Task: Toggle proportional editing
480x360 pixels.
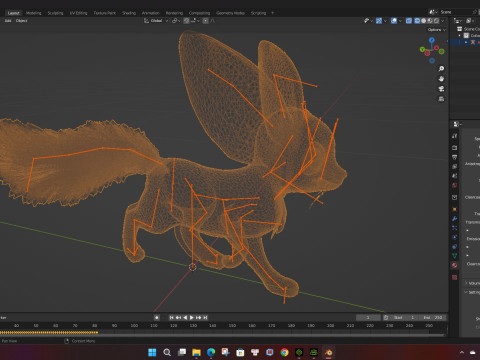Action: click(x=205, y=21)
